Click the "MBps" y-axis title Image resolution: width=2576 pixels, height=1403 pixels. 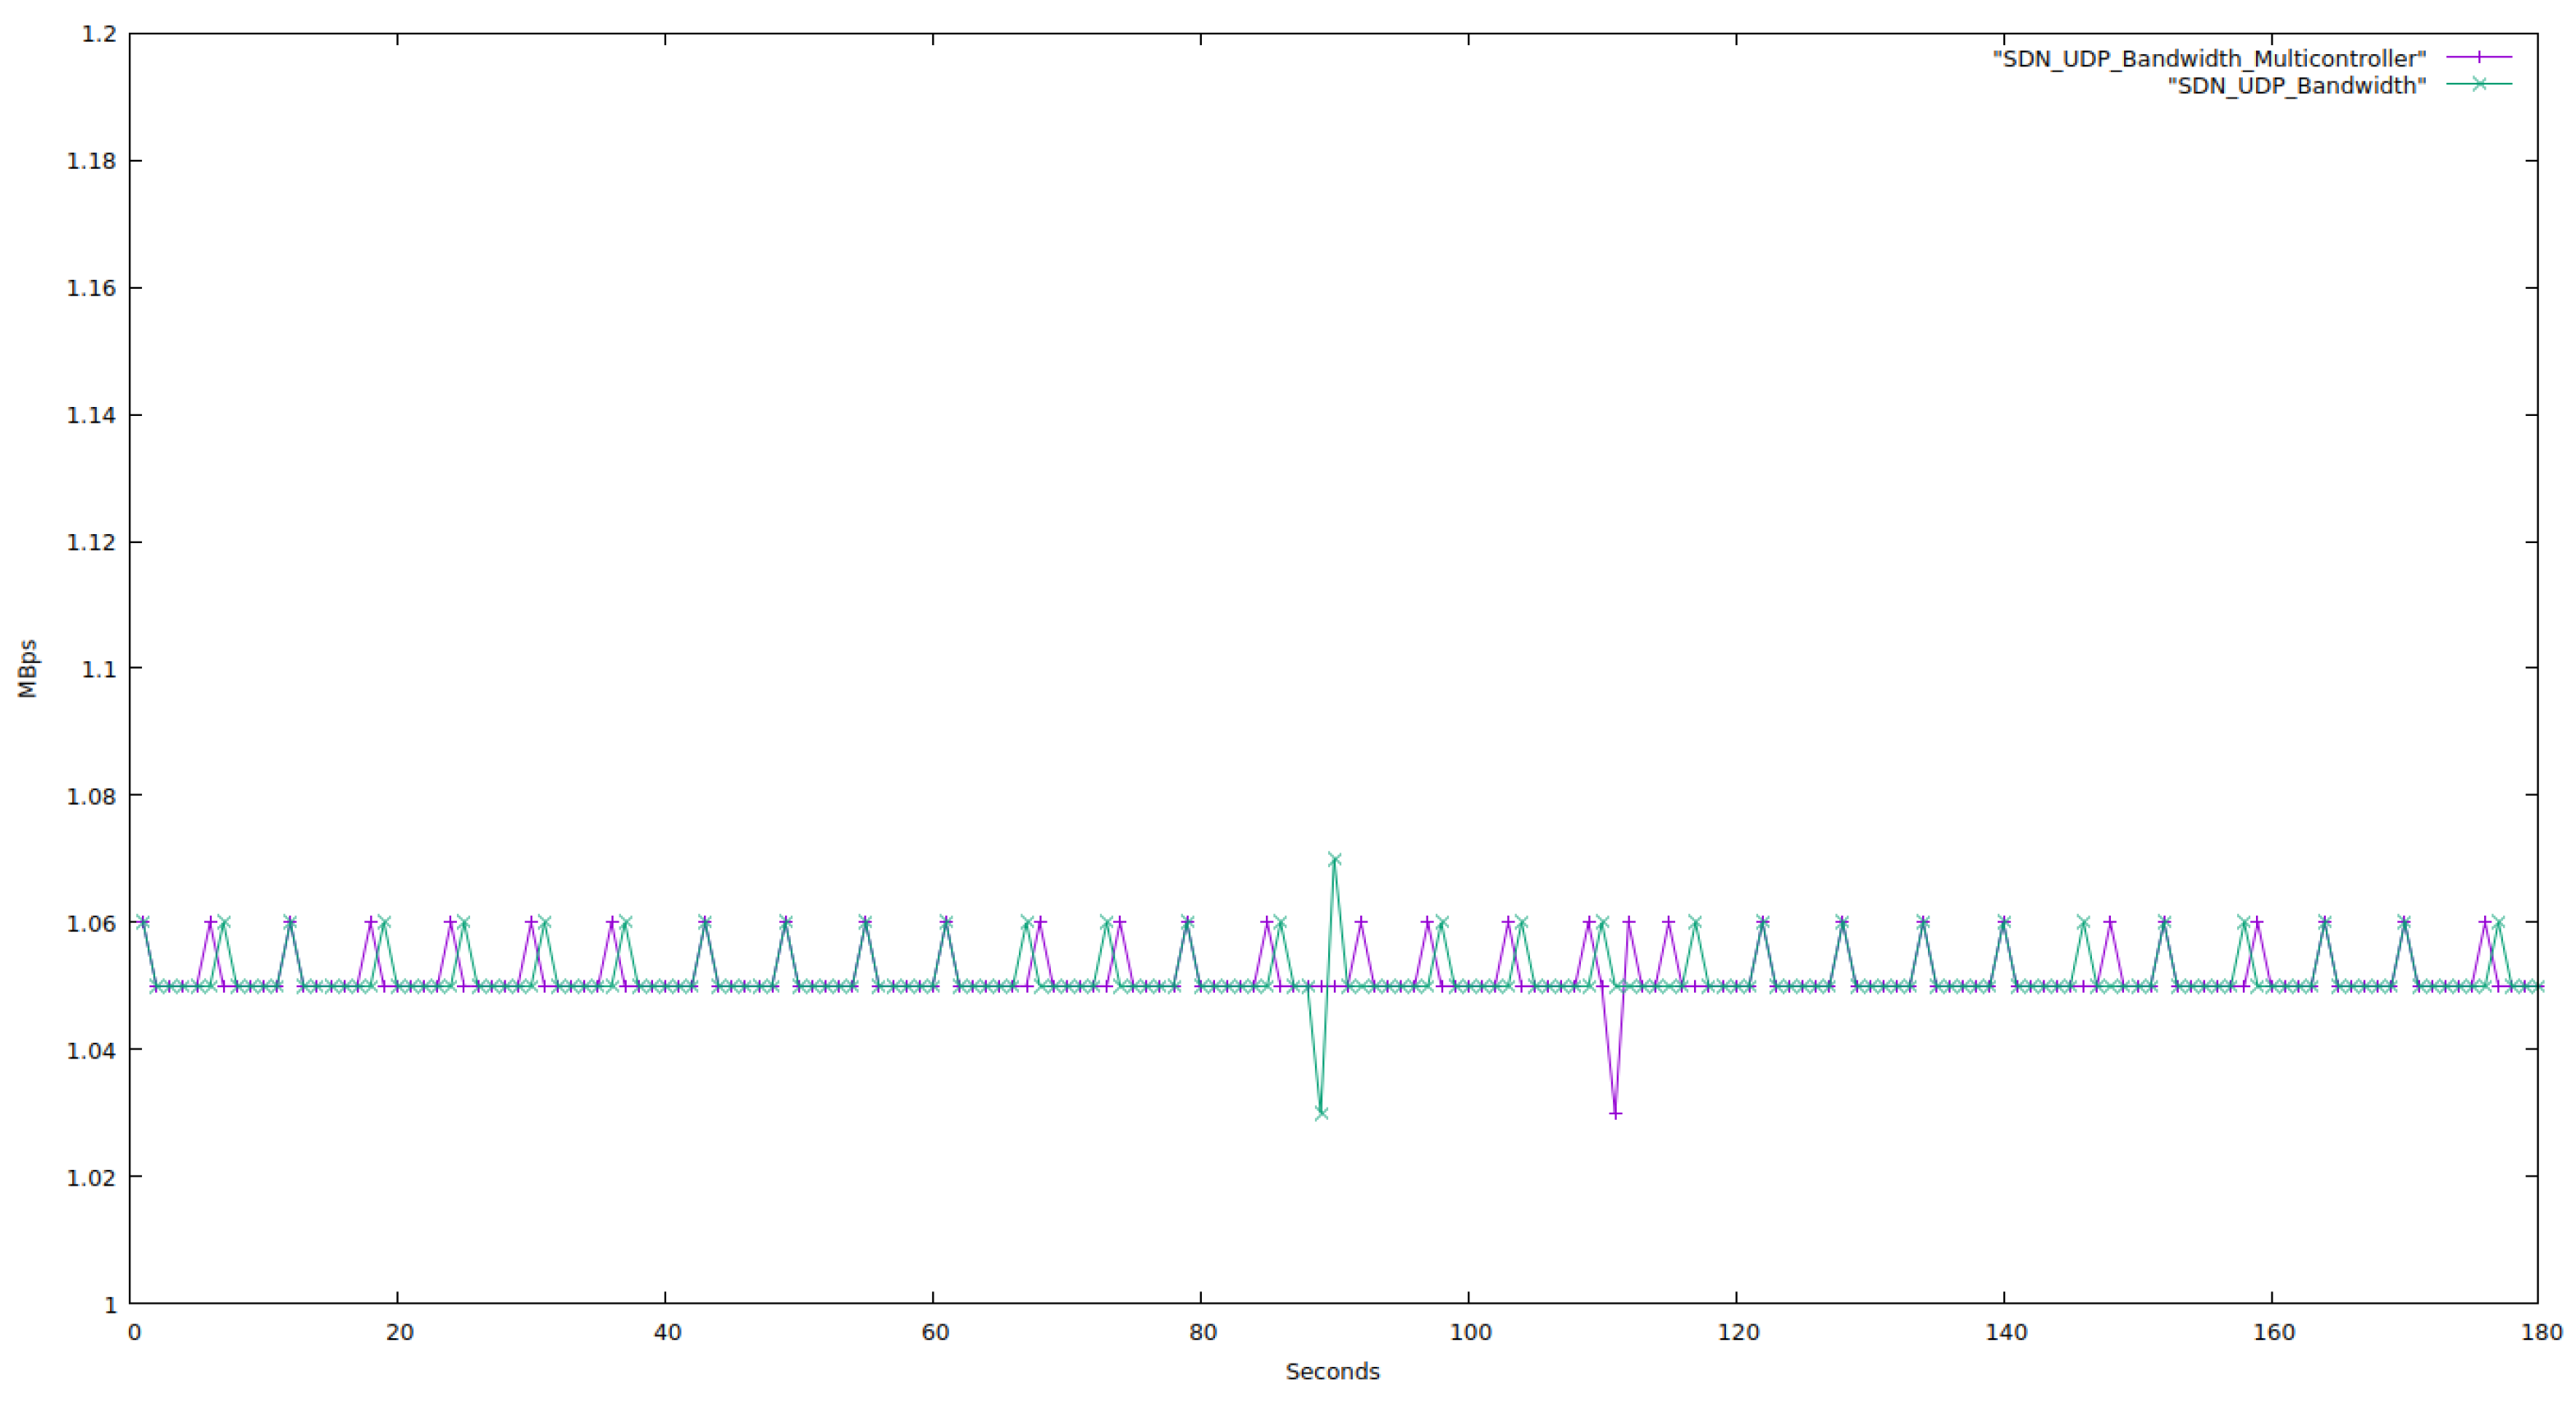tap(27, 668)
